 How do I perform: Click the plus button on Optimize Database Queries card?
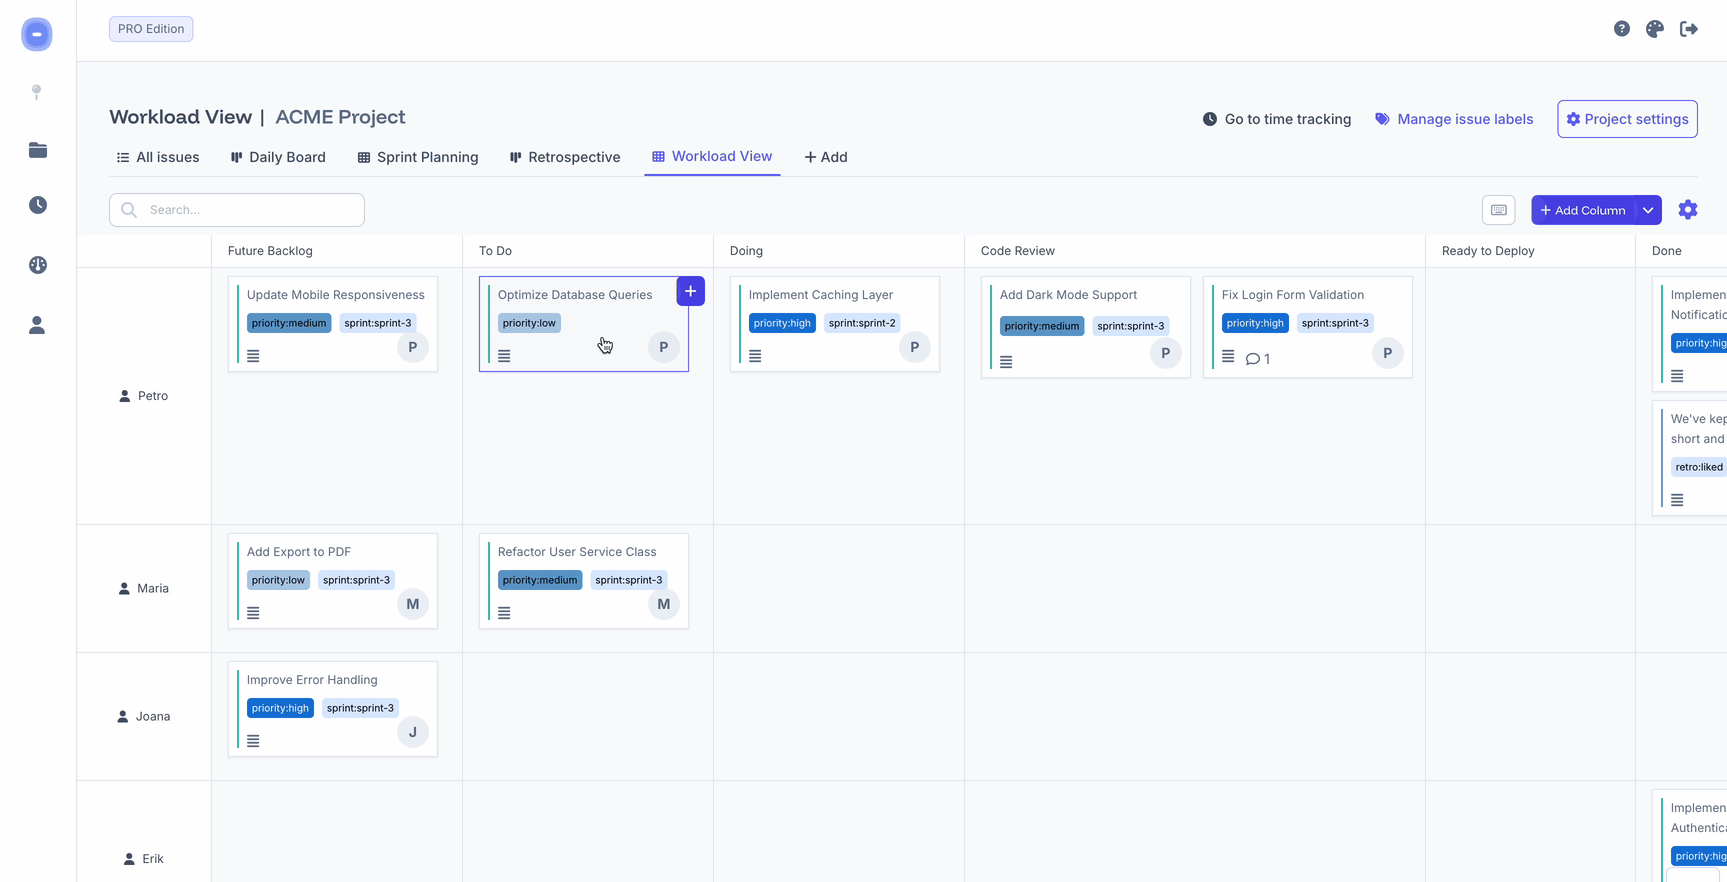tap(690, 291)
